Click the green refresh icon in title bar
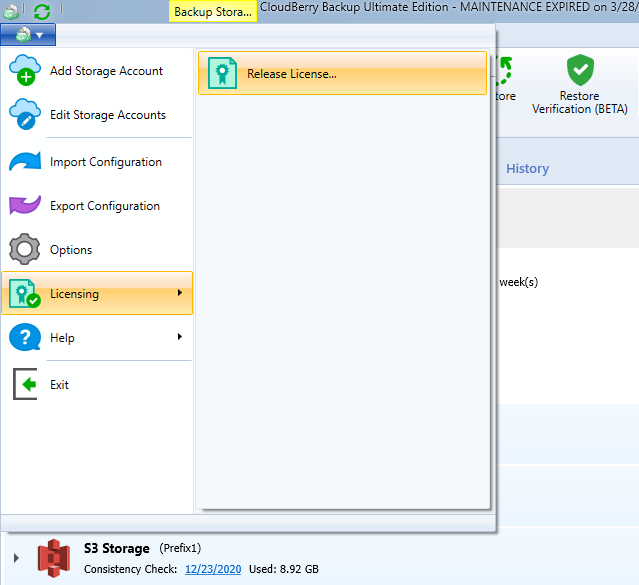The image size is (639, 585). 42,11
